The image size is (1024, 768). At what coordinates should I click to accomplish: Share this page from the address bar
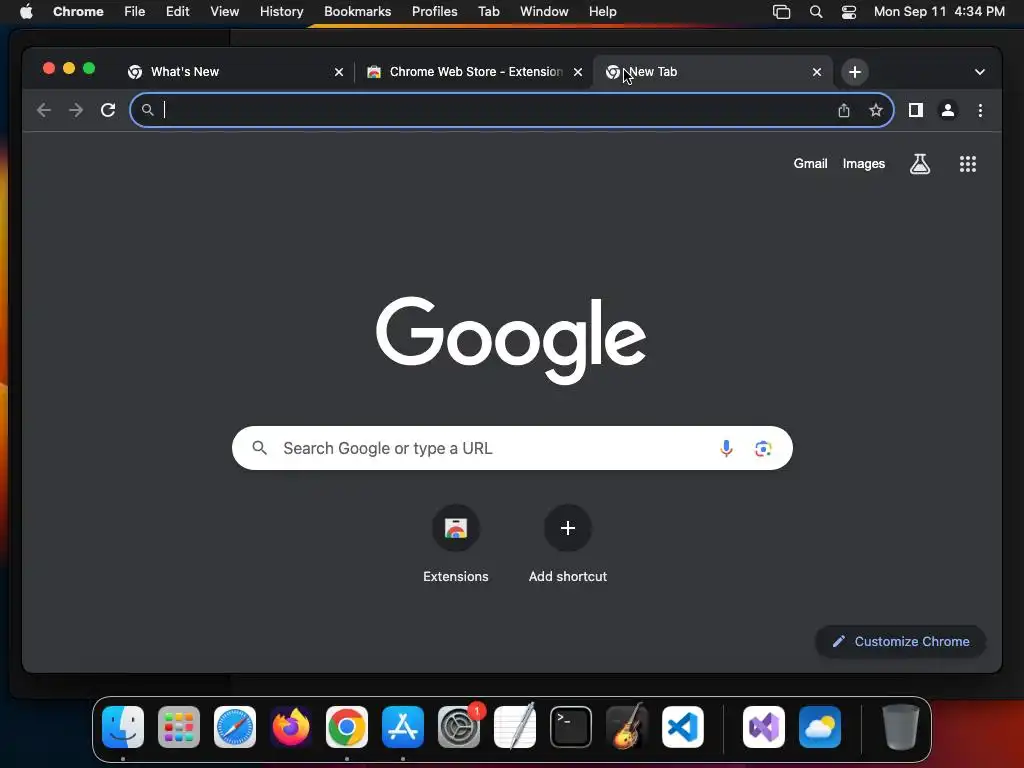[x=844, y=110]
